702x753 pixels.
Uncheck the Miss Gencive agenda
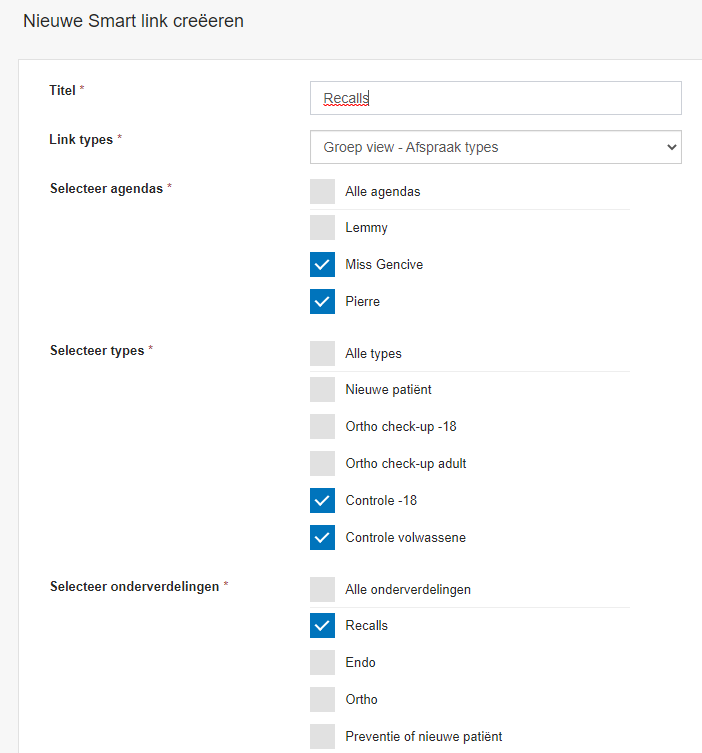[322, 265]
